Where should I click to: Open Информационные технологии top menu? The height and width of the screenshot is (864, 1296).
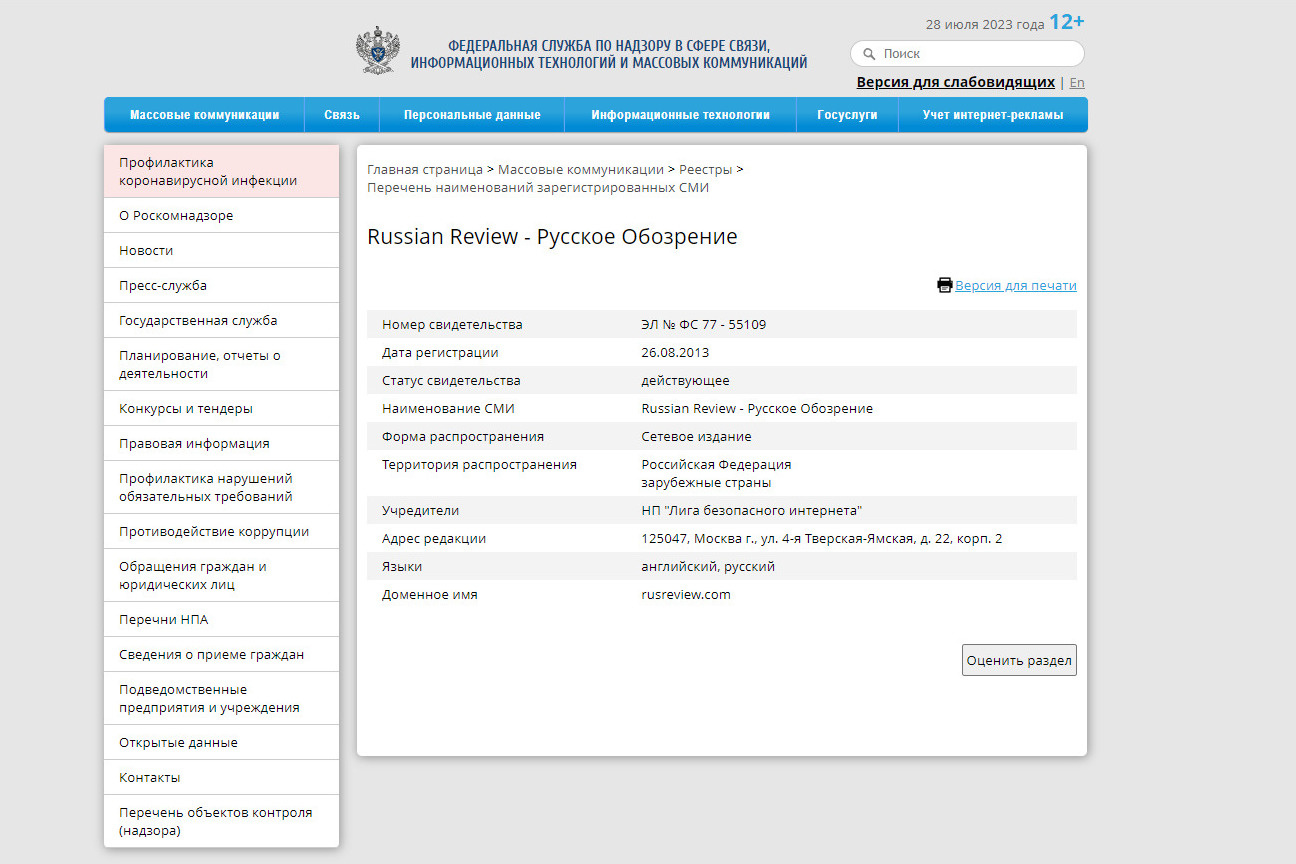680,115
